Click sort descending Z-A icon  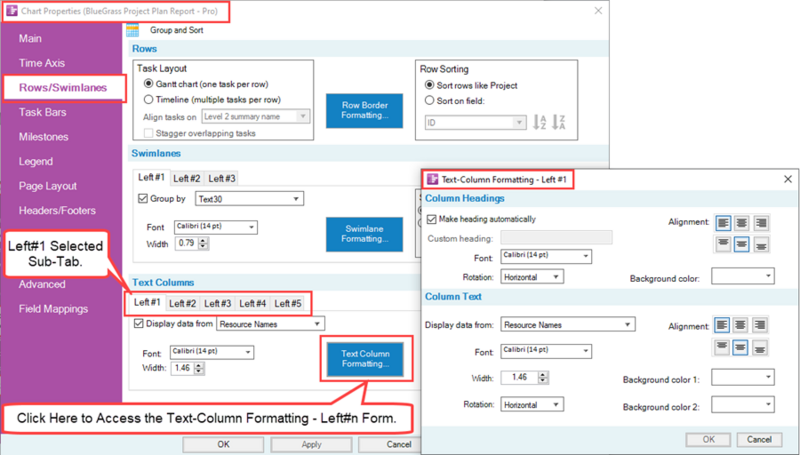(559, 122)
